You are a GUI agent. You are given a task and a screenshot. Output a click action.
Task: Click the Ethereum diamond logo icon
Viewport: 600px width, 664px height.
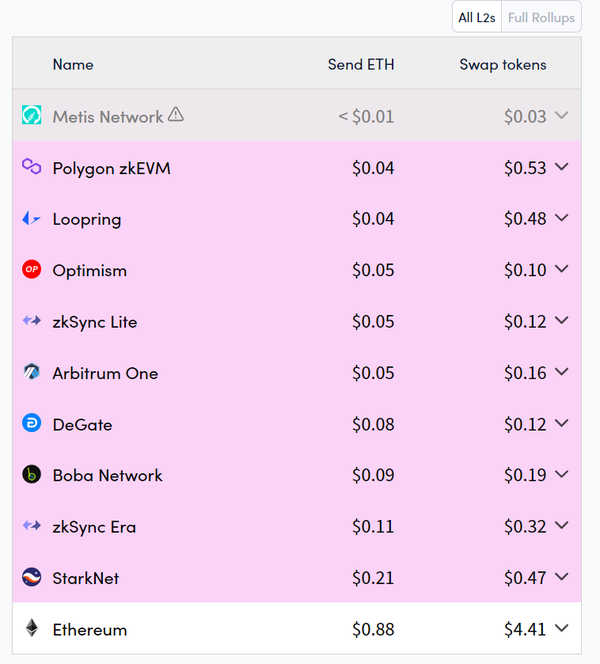point(31,629)
